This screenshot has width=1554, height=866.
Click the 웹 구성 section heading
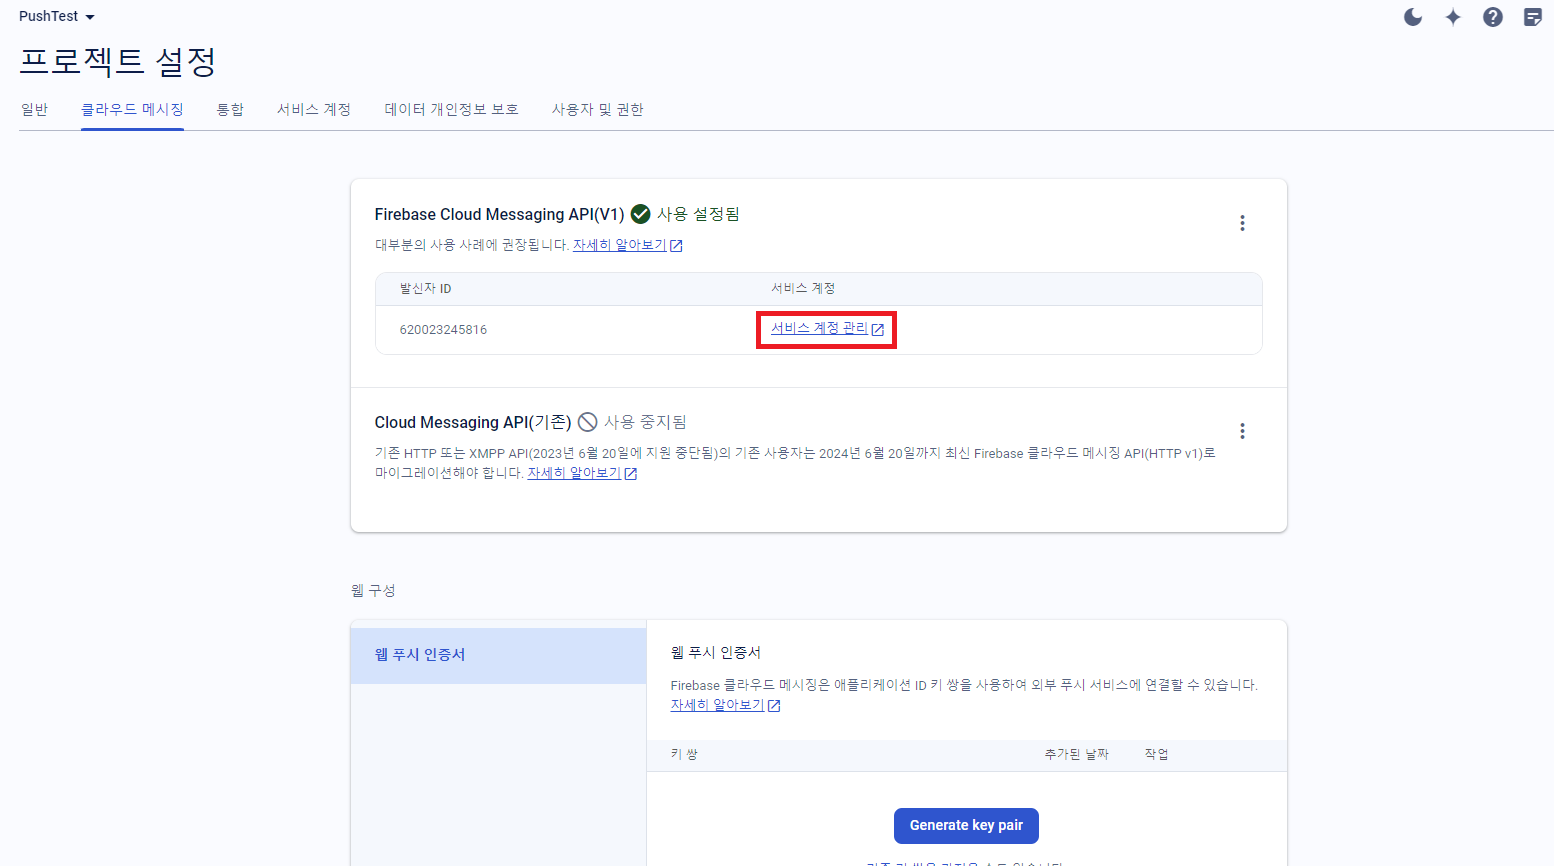point(373,591)
